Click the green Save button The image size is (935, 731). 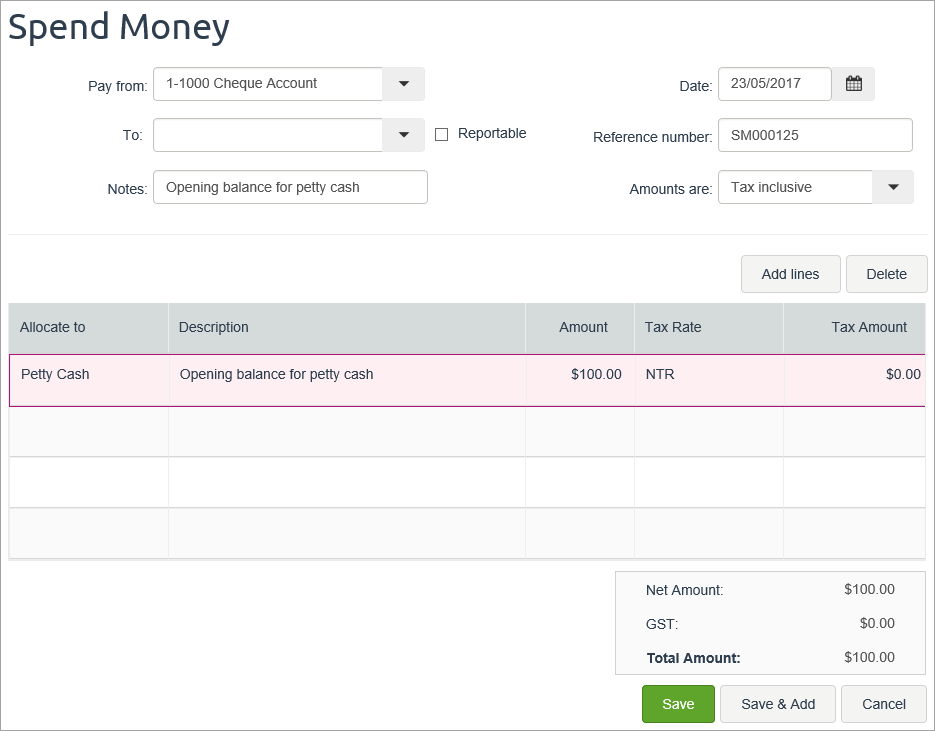pos(678,704)
